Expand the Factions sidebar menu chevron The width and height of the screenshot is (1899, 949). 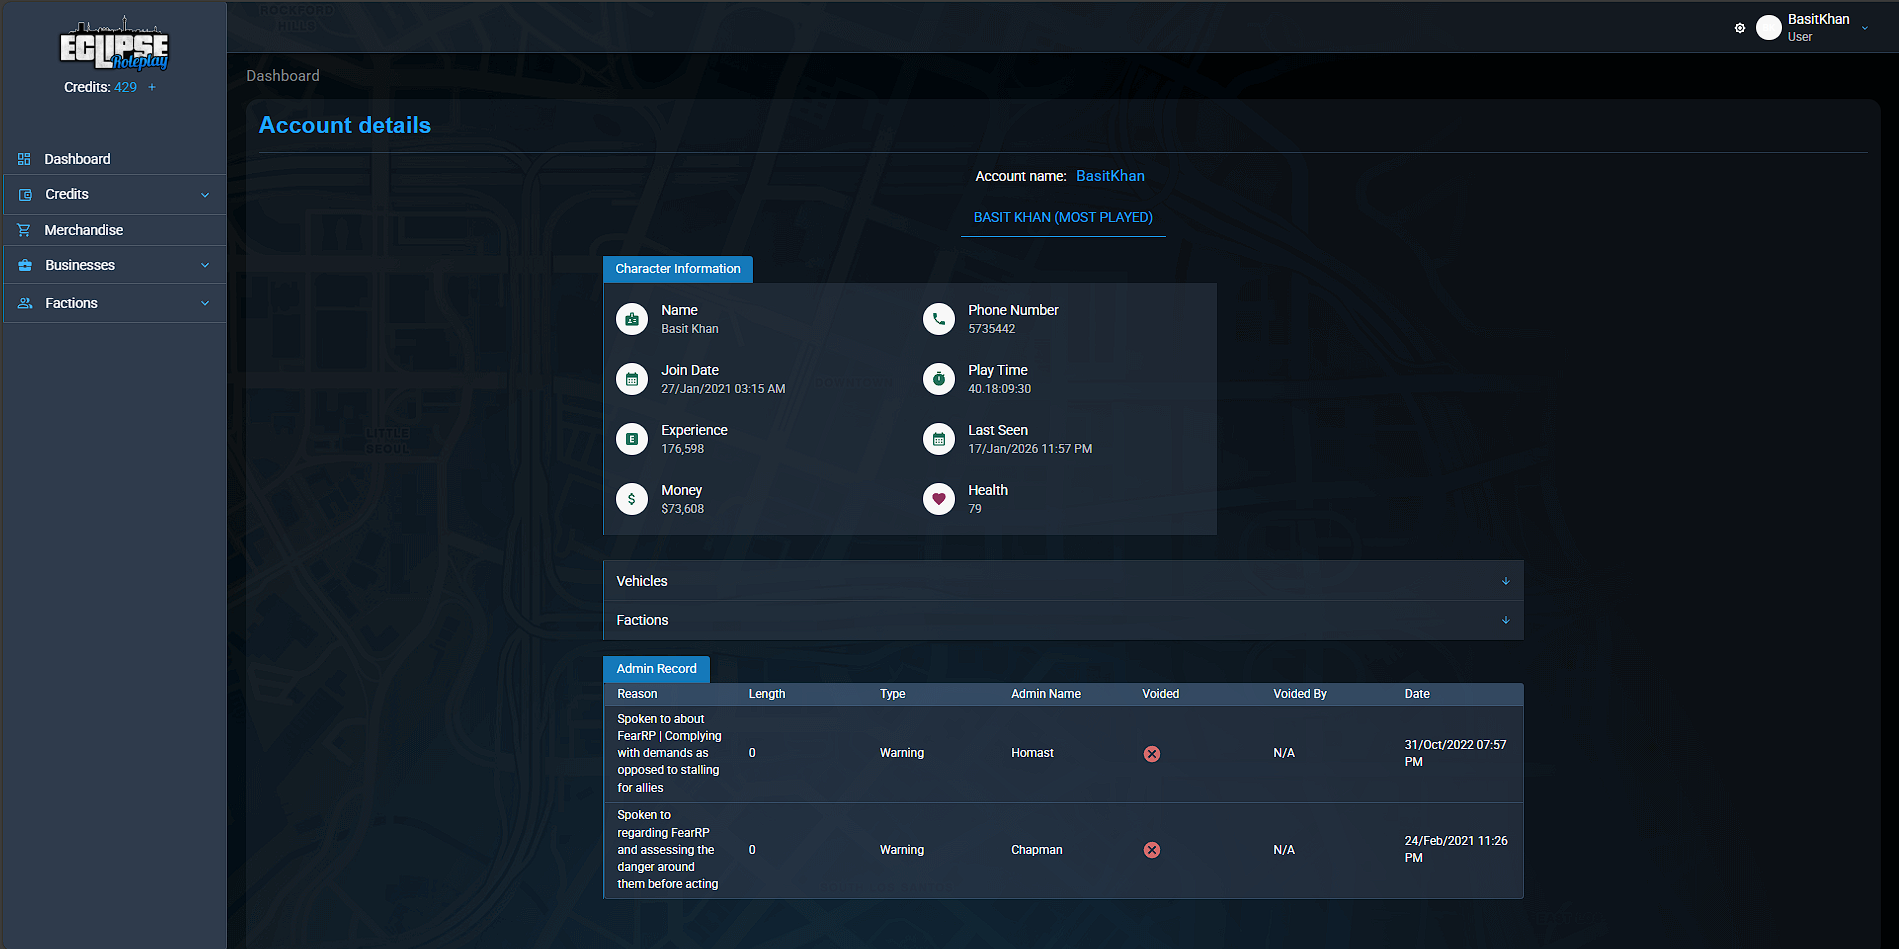coord(205,304)
